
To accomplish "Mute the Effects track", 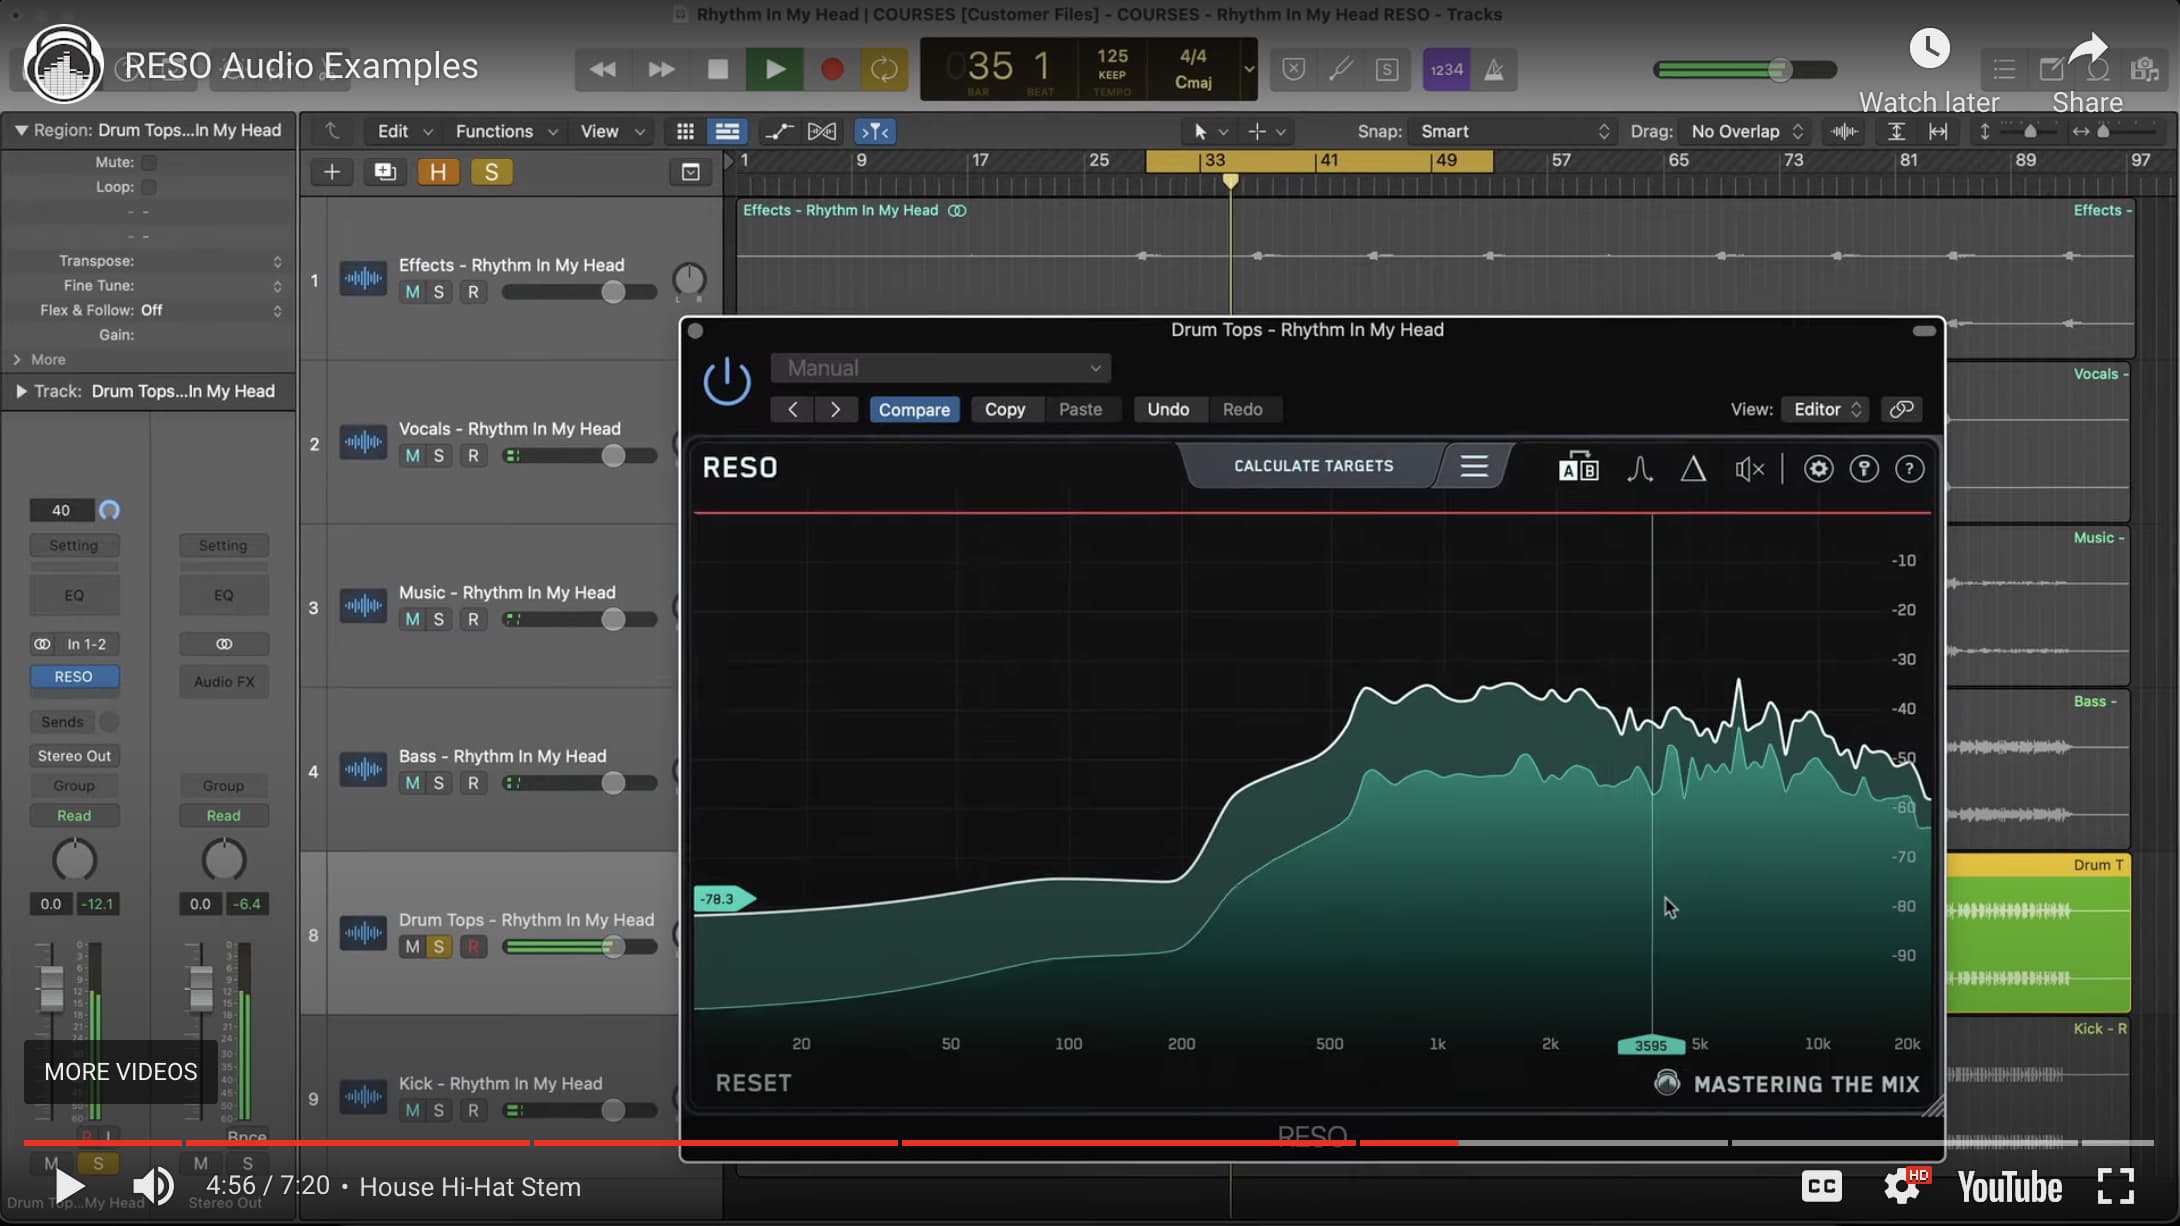I will [x=412, y=292].
